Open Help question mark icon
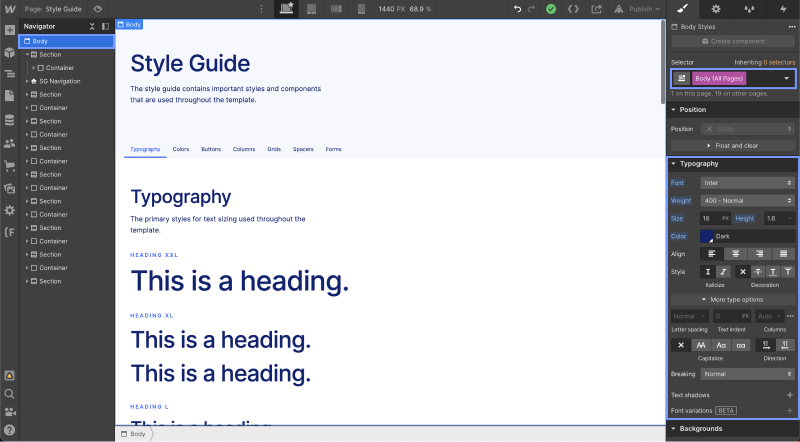Image resolution: width=800 pixels, height=442 pixels. tap(10, 430)
